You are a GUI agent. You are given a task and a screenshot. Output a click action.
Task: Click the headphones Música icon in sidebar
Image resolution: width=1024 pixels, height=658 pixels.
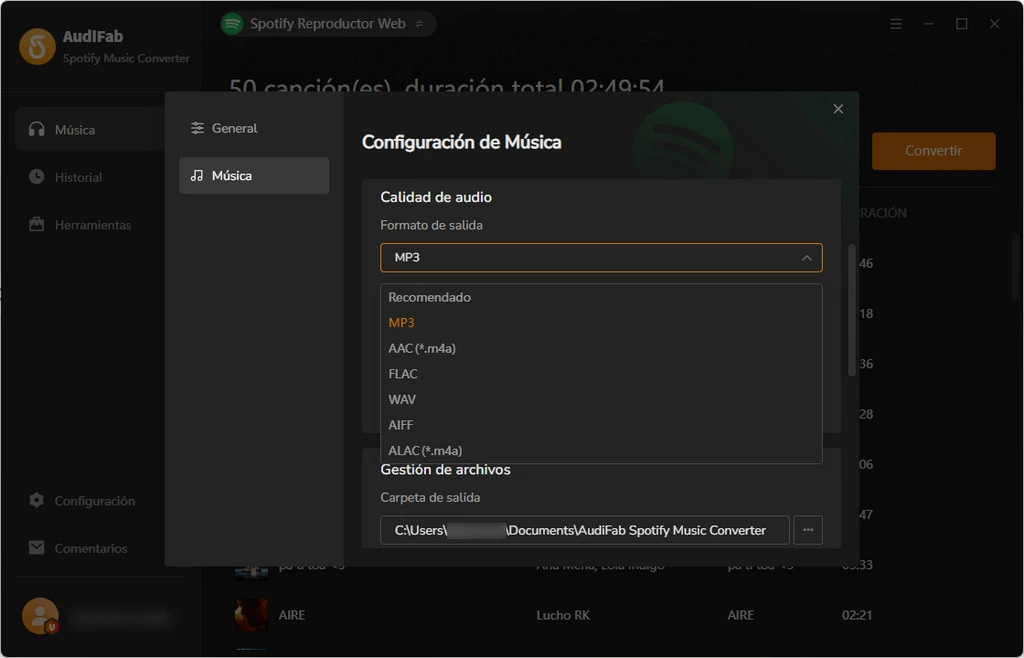pos(37,129)
